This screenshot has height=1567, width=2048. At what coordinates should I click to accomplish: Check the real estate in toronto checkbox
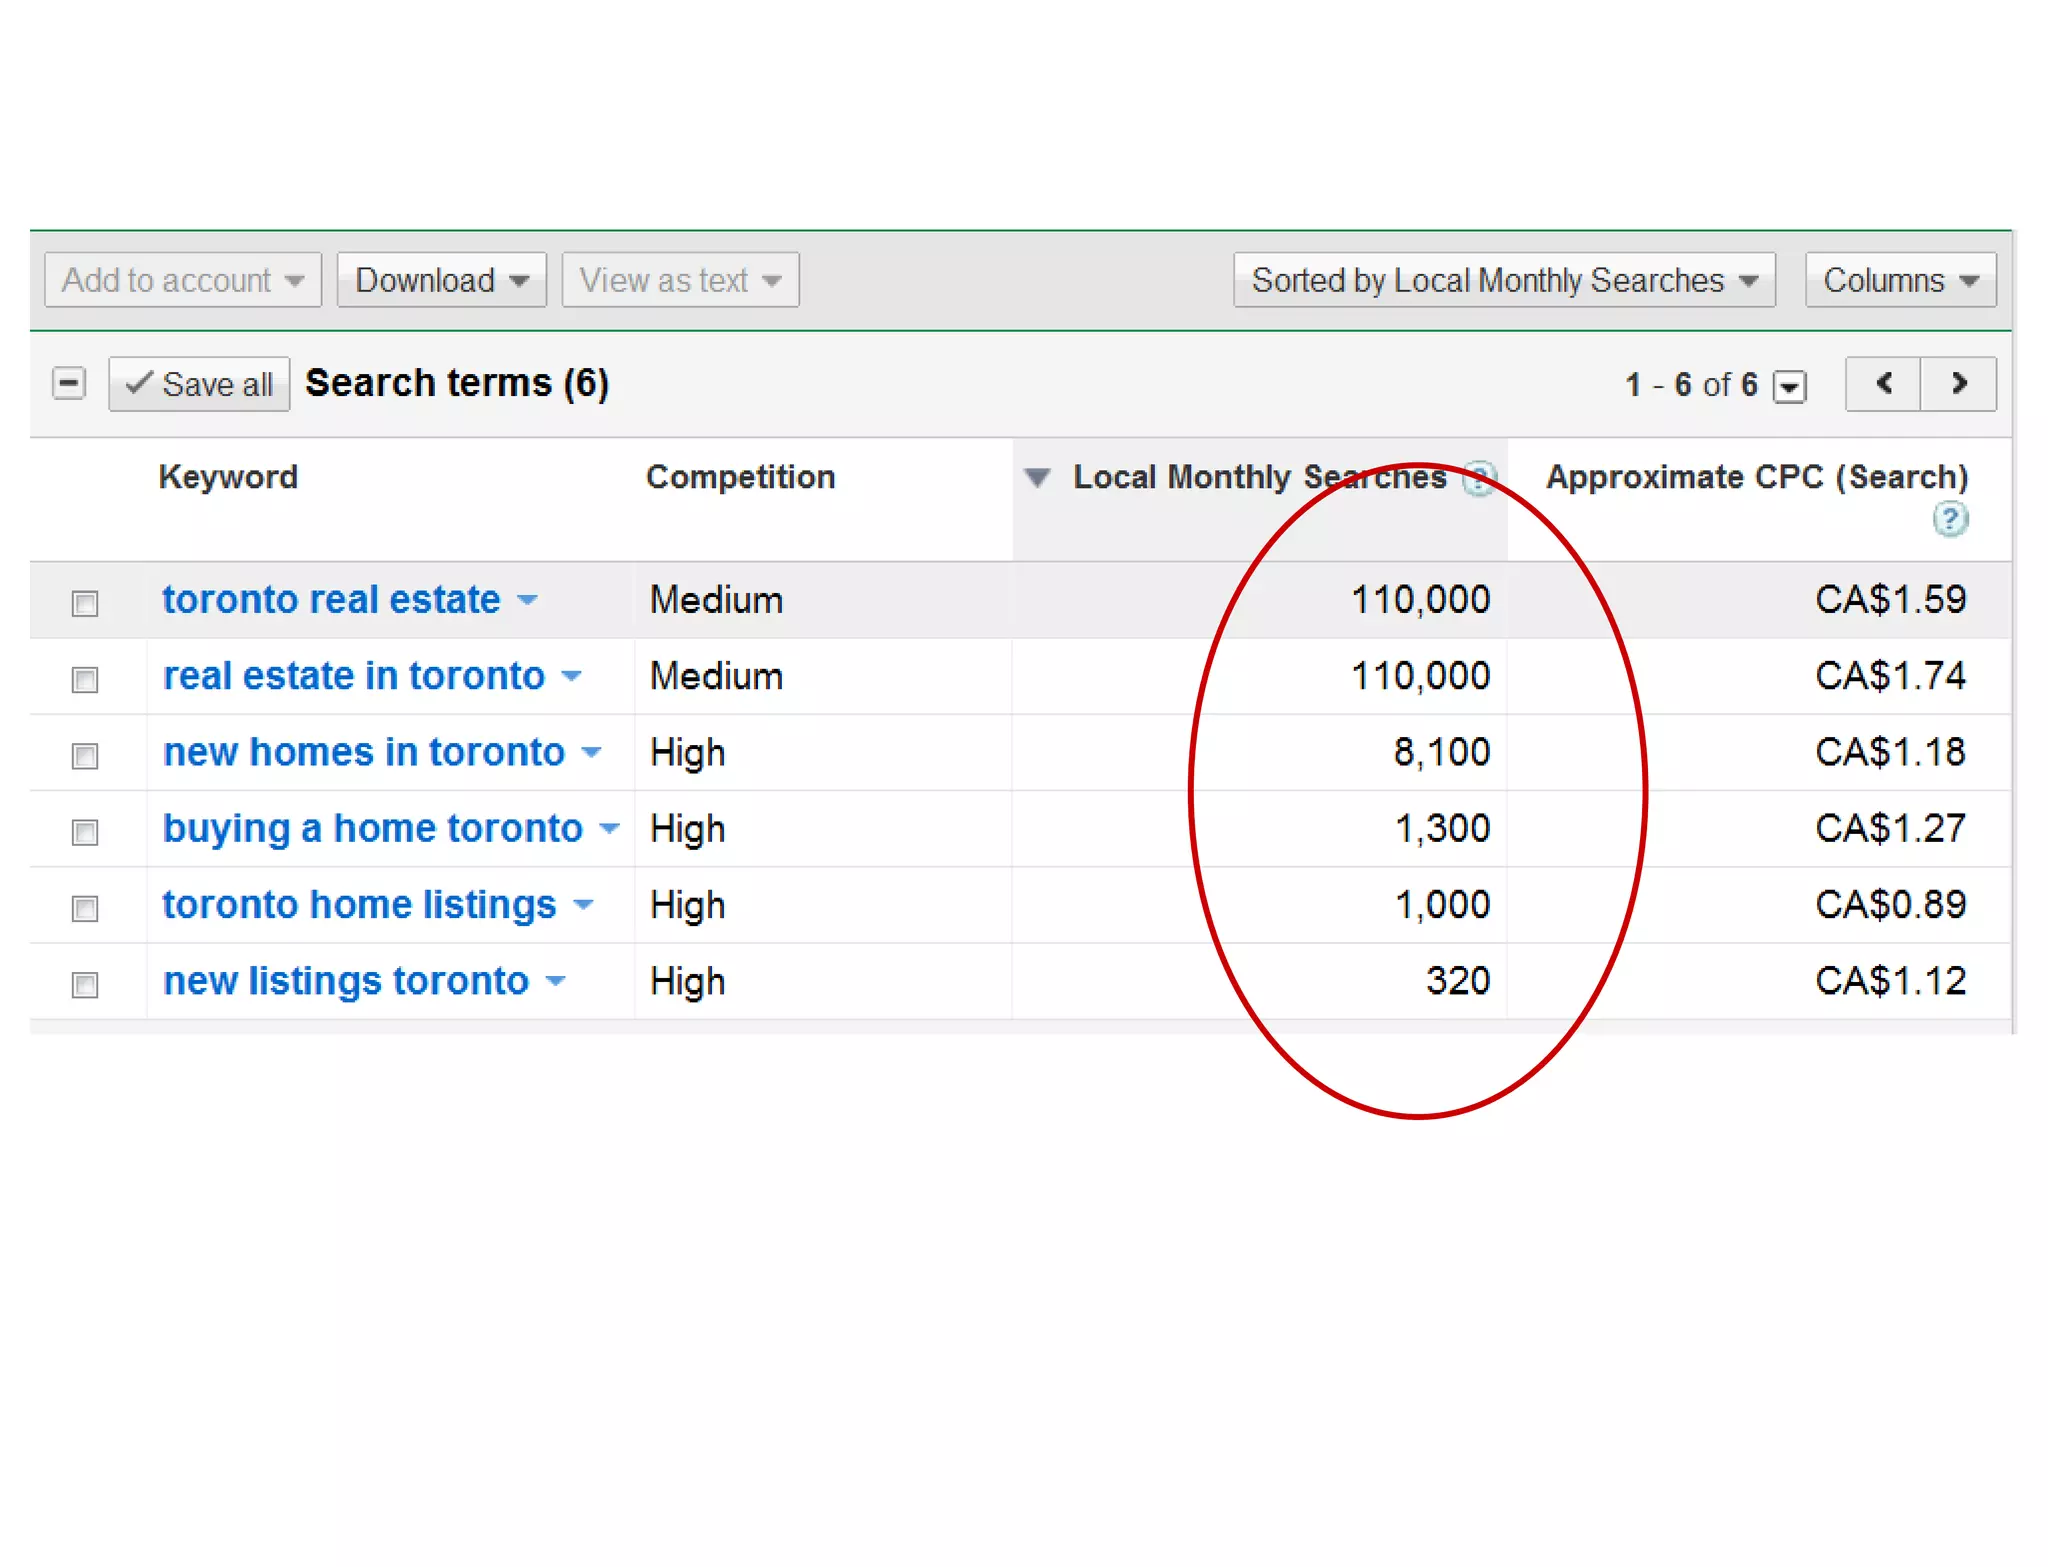click(x=85, y=679)
